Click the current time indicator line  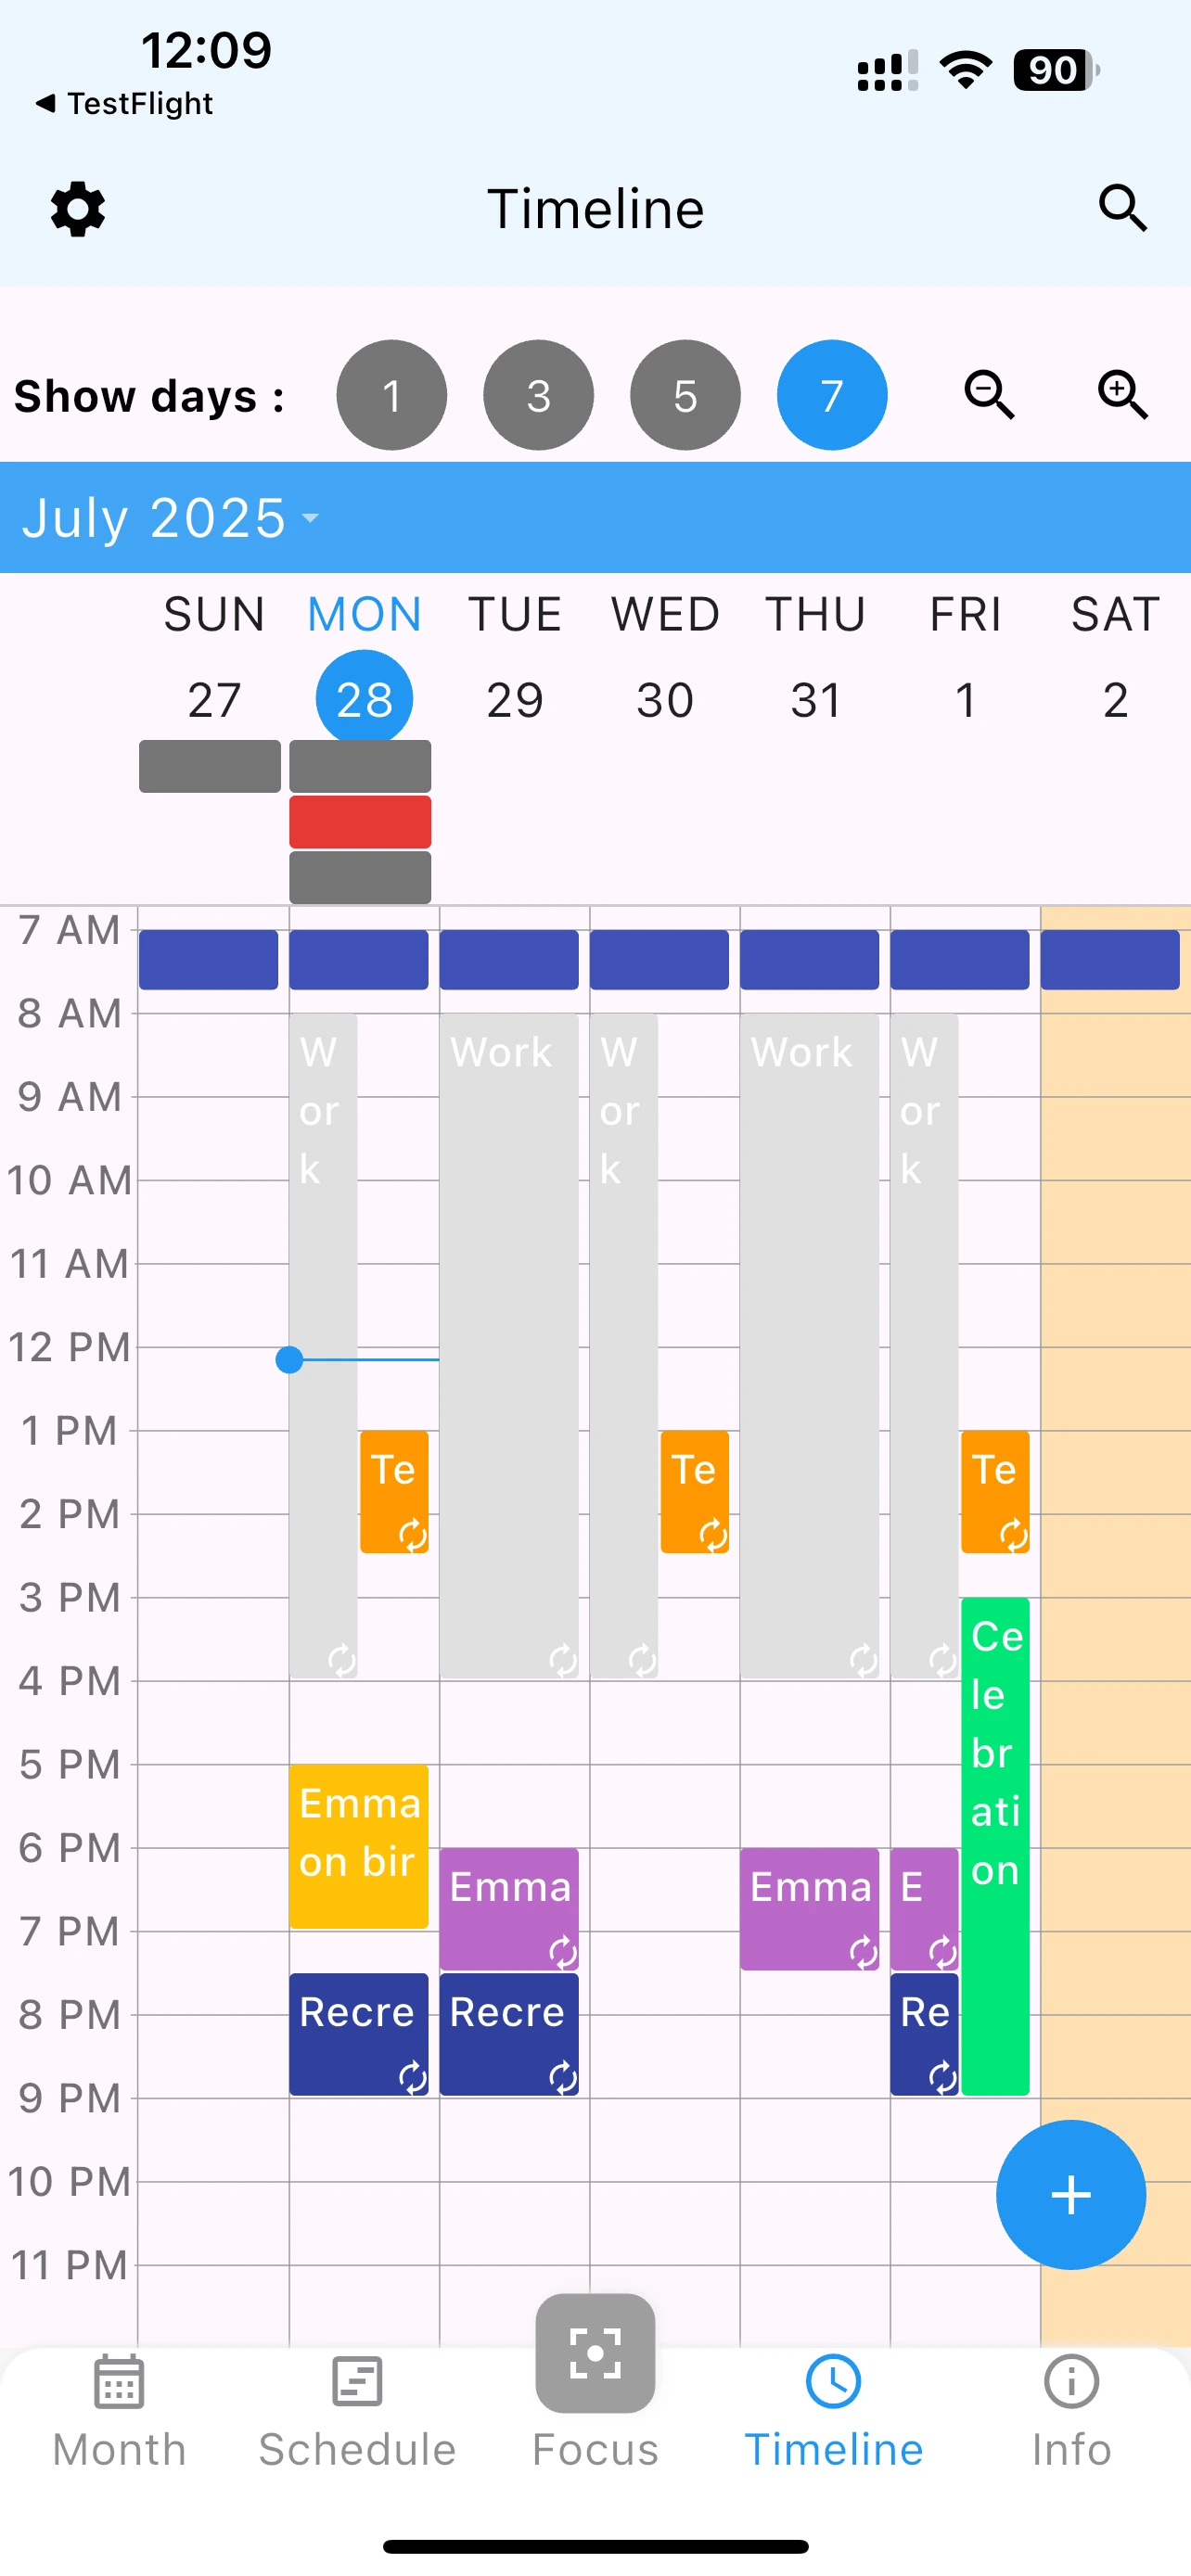click(x=290, y=1359)
